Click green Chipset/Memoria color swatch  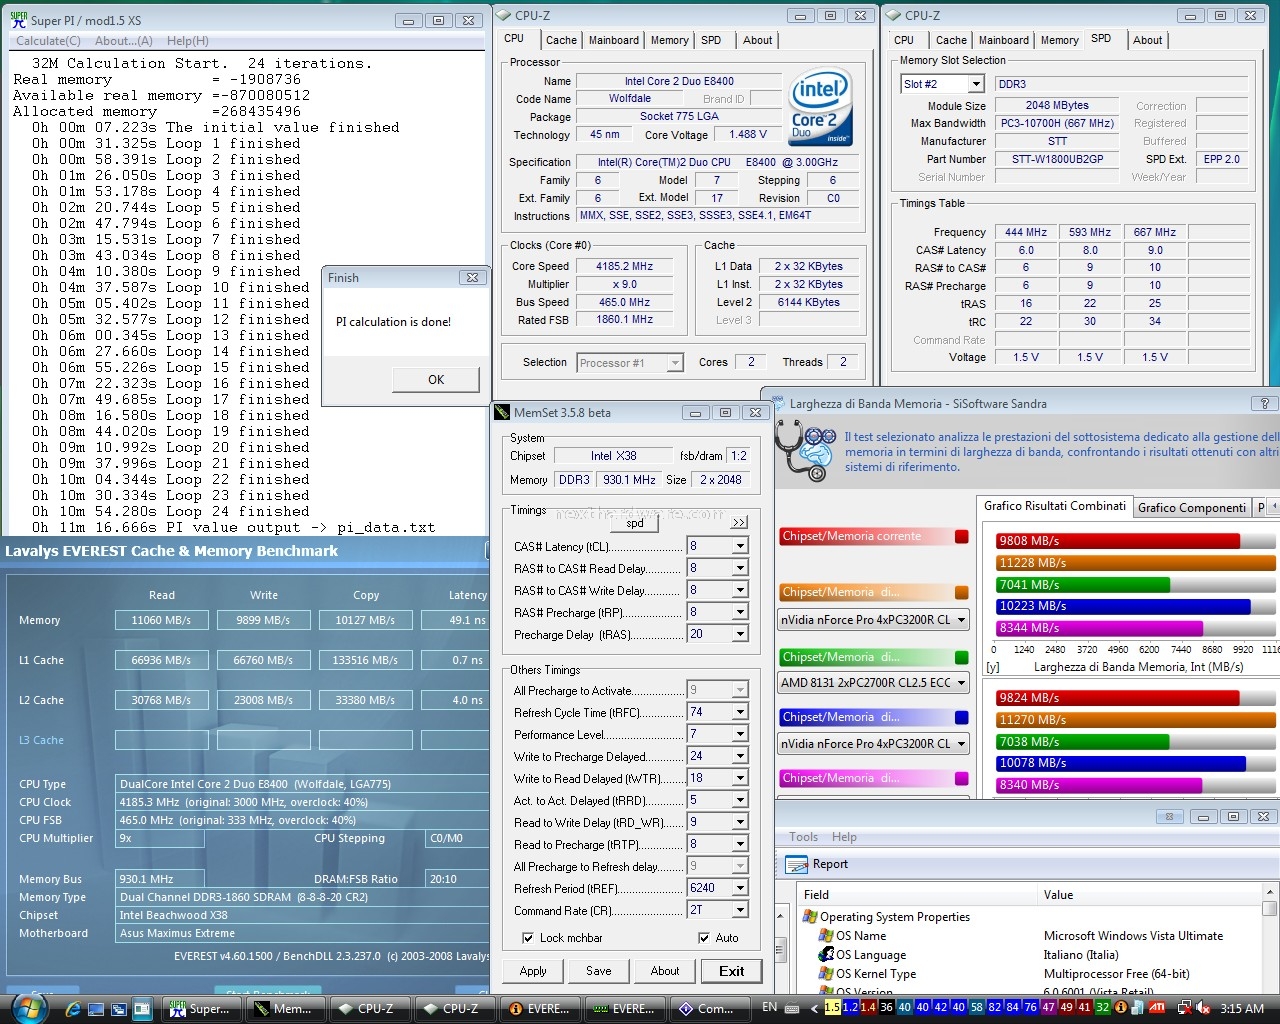click(962, 658)
